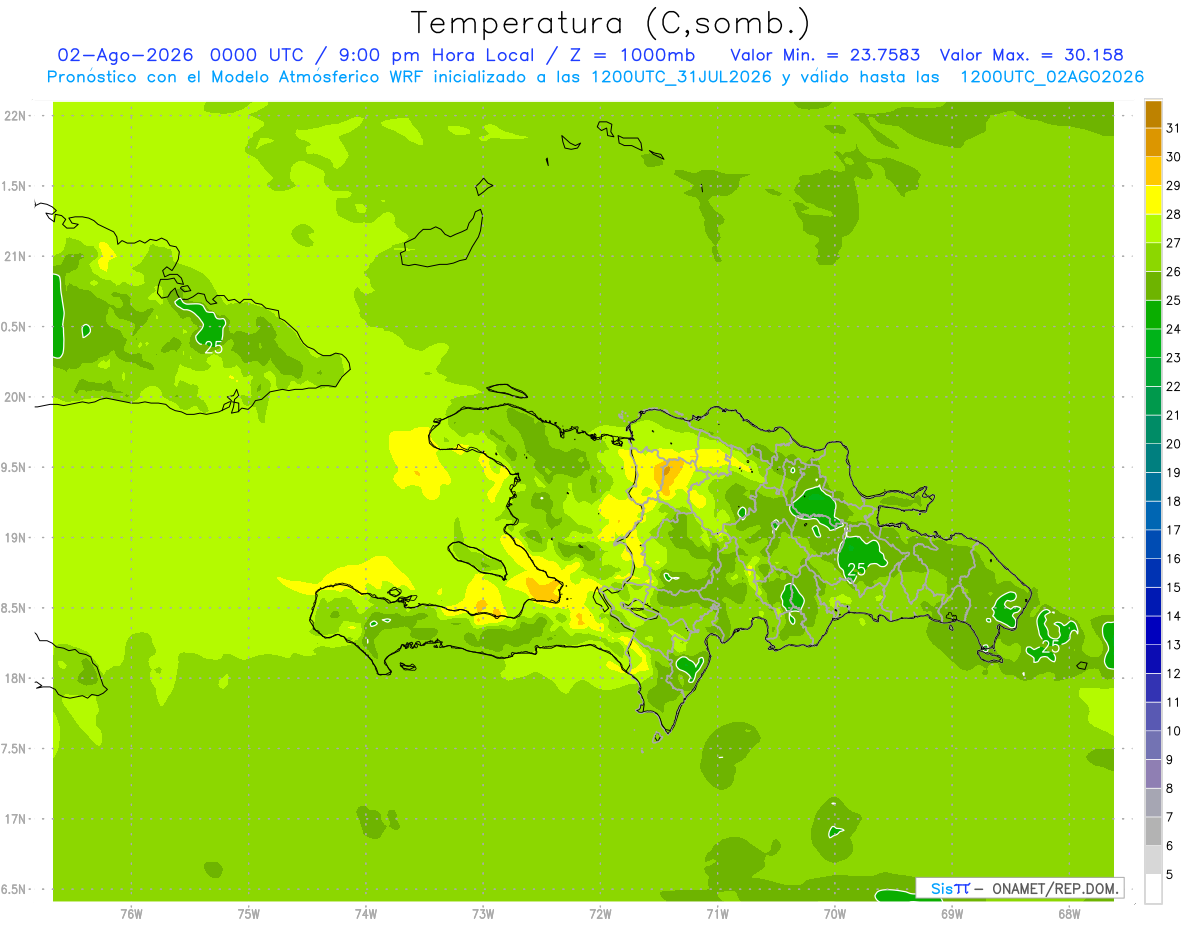
Task: Click the blue colorbar swatch between 16 and 17
Action: tap(1153, 544)
